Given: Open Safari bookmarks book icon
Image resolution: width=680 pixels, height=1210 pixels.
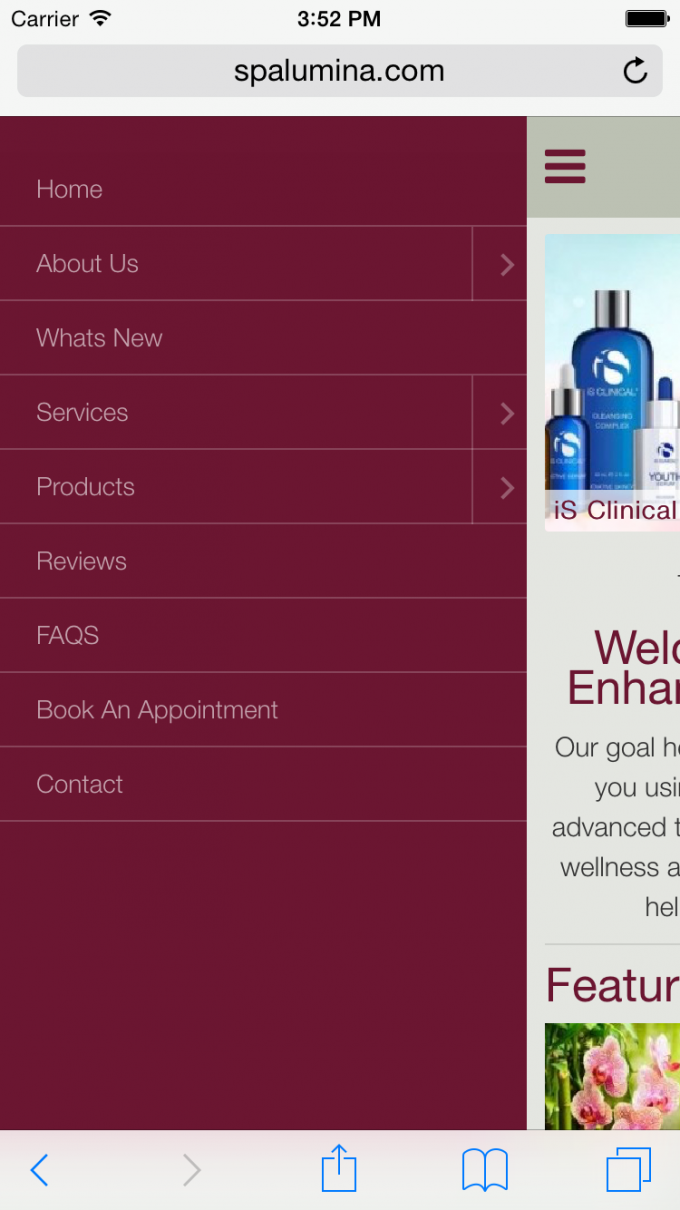Looking at the screenshot, I should (485, 1170).
